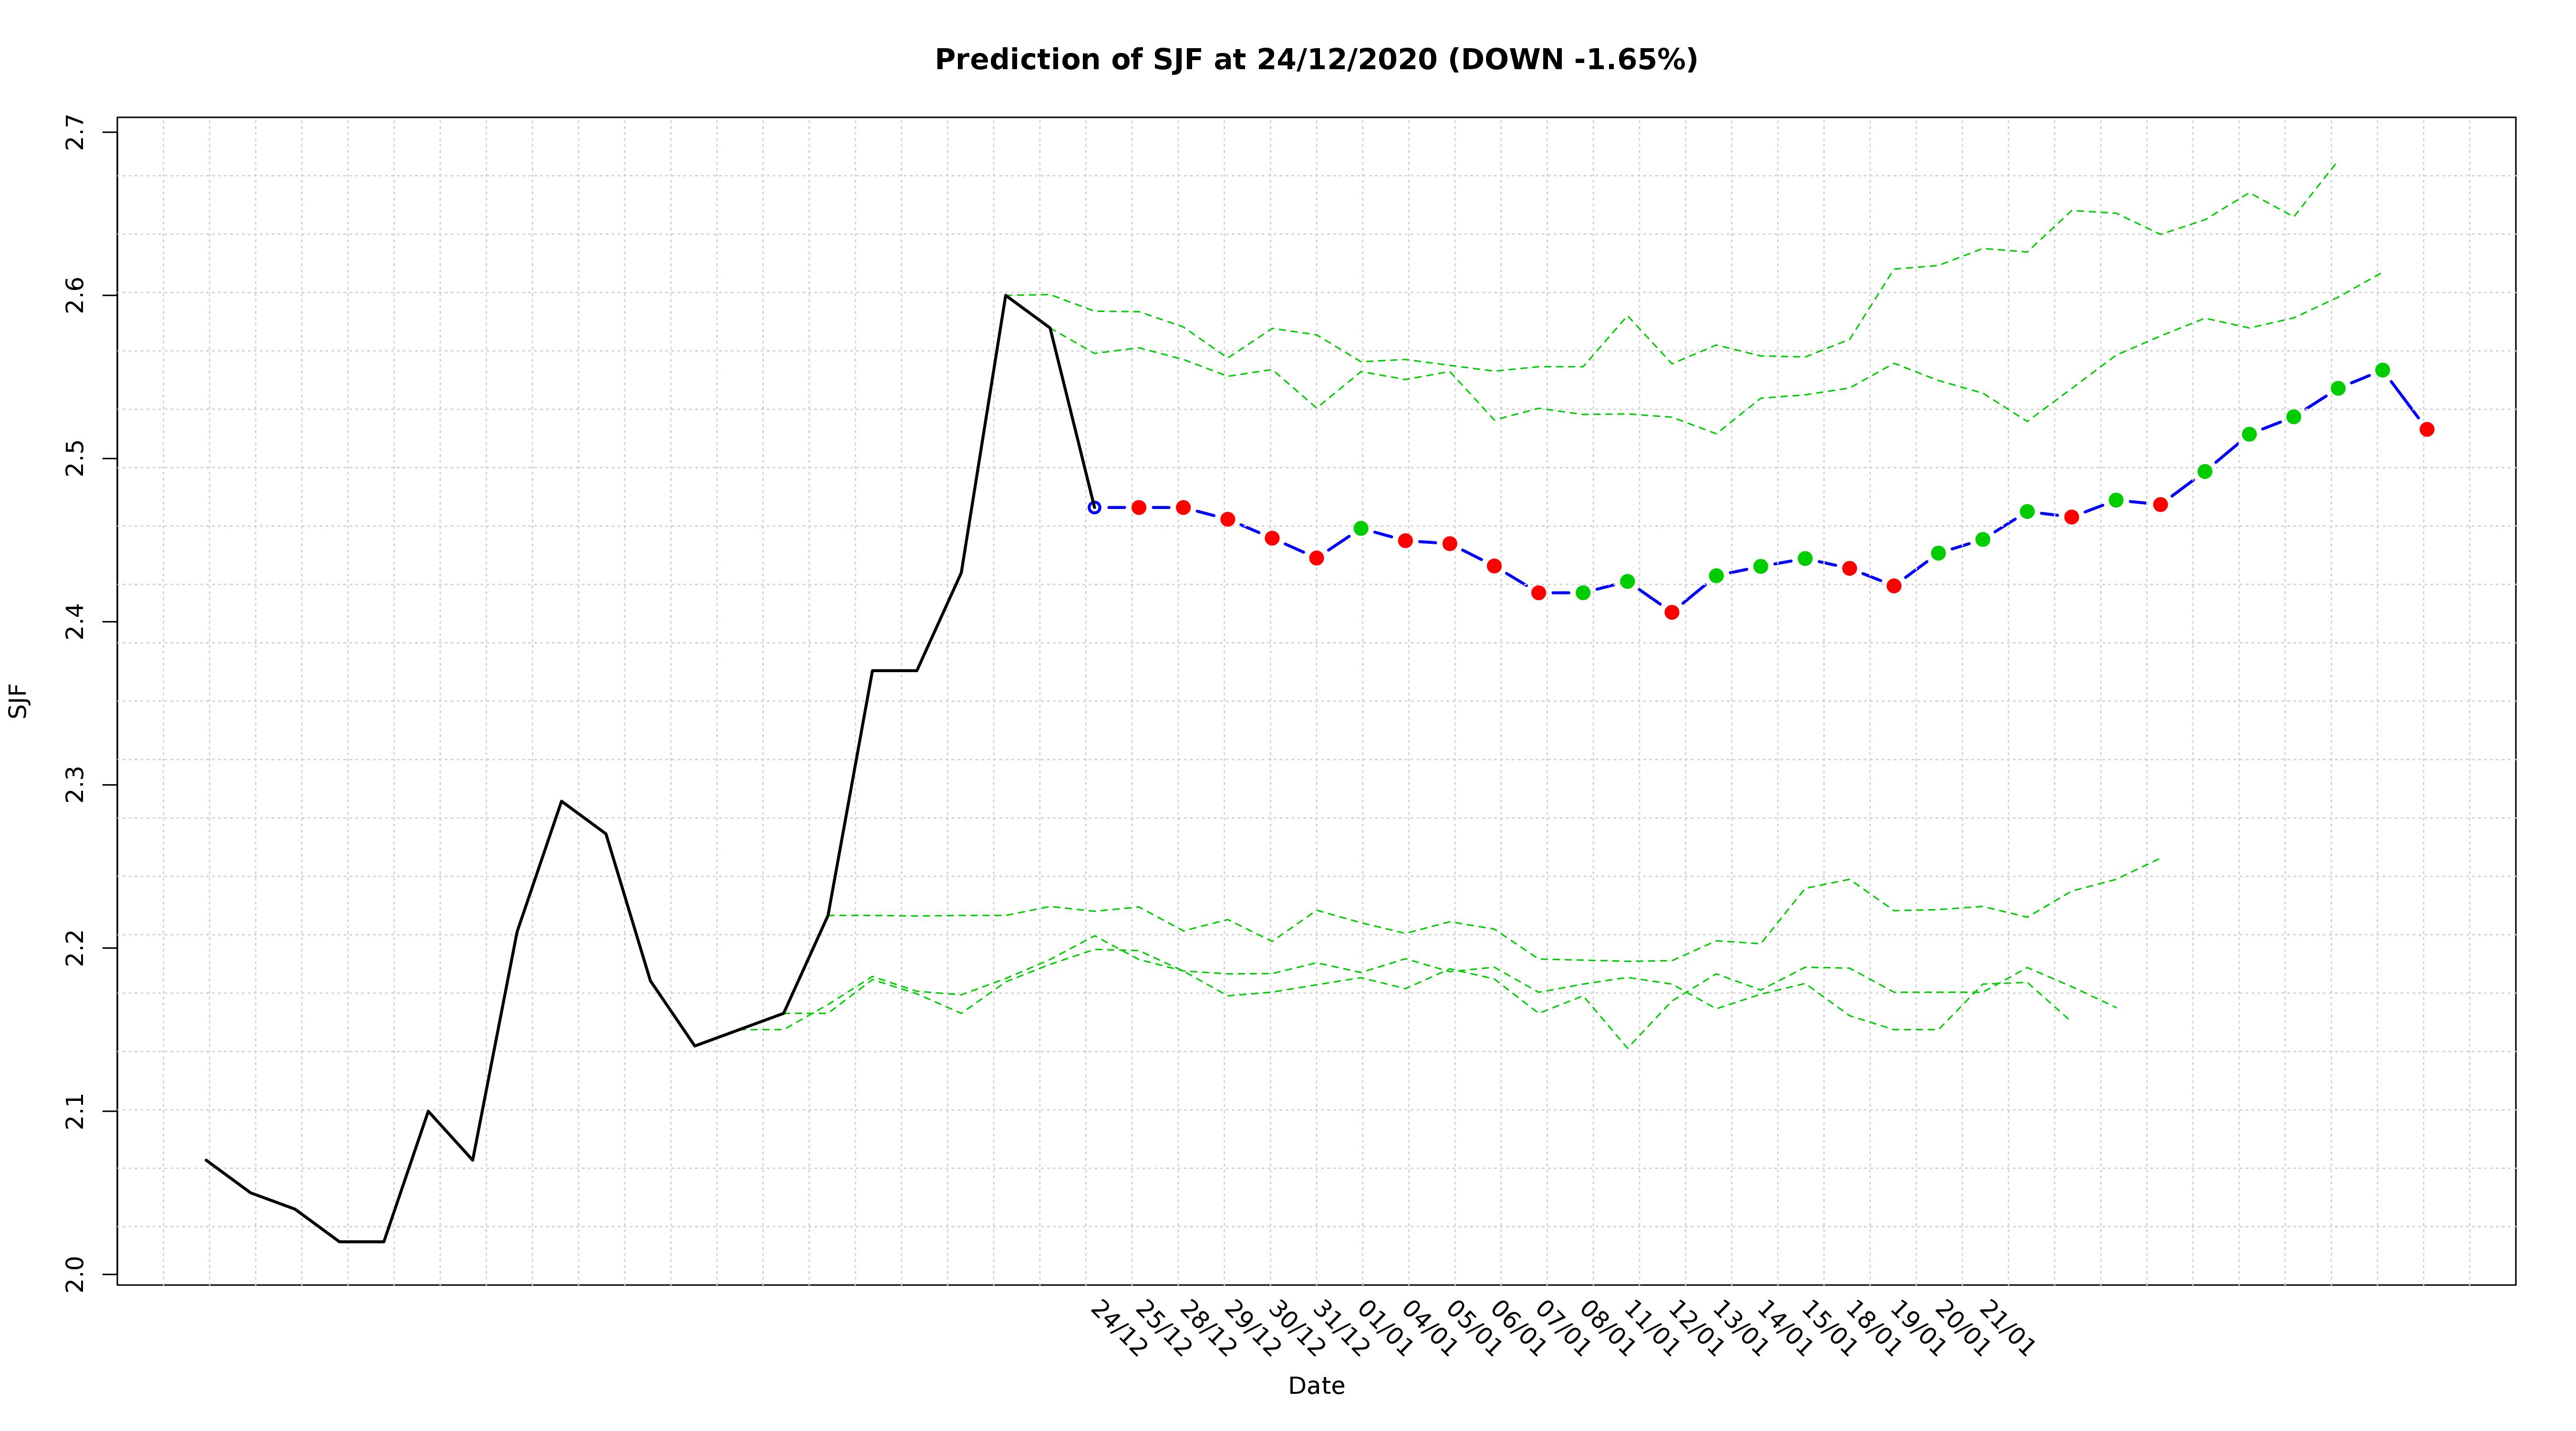Click the black line's lowest flat segment
Image resolution: width=2576 pixels, height=1431 pixels.
click(x=362, y=1241)
